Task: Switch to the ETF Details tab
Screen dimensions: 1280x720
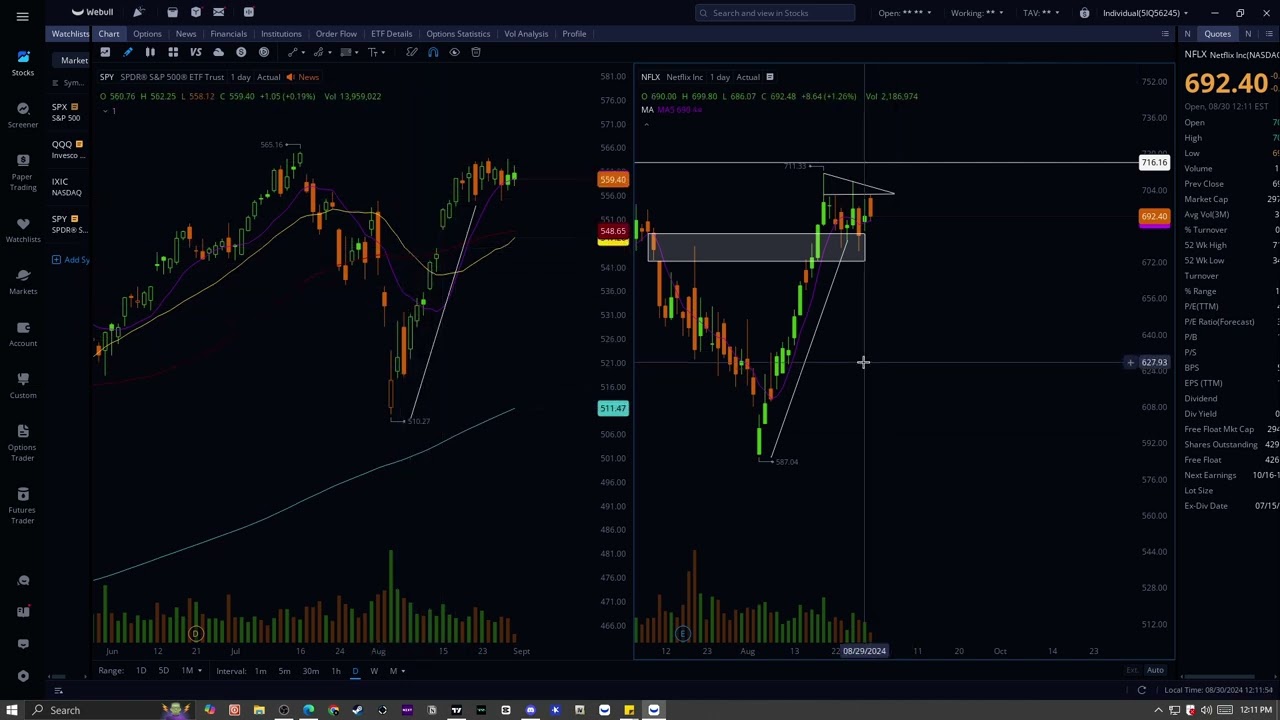Action: [391, 34]
